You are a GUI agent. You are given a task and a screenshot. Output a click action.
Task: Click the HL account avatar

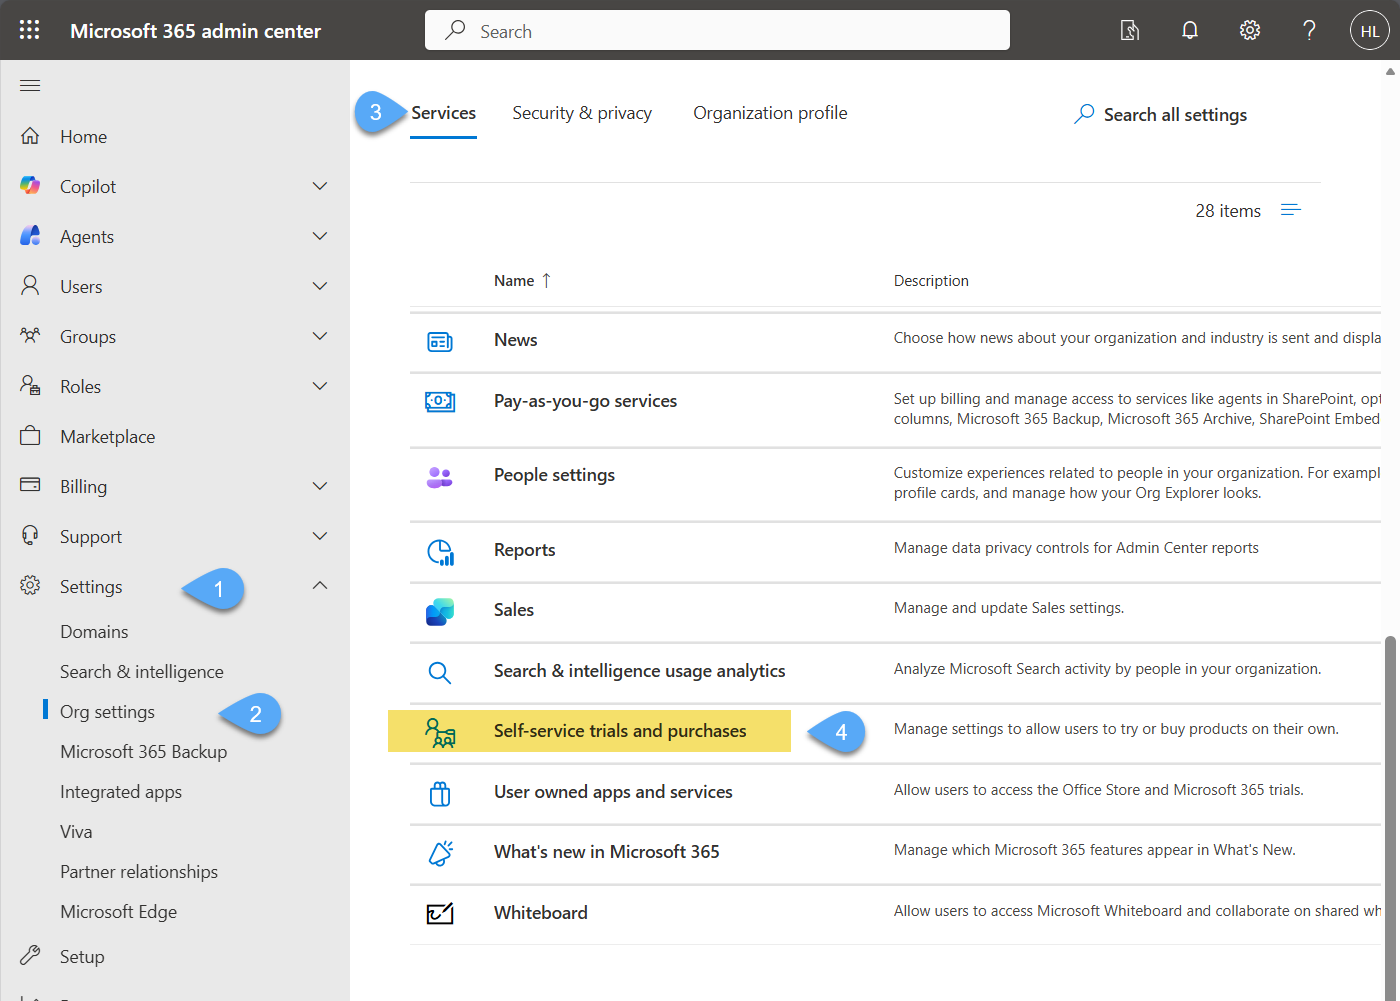[1370, 31]
